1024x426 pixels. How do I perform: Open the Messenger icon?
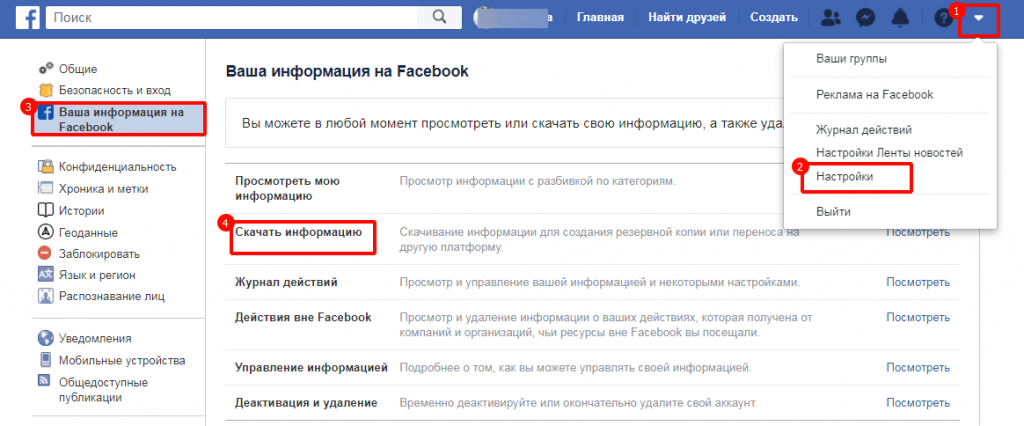tap(865, 18)
